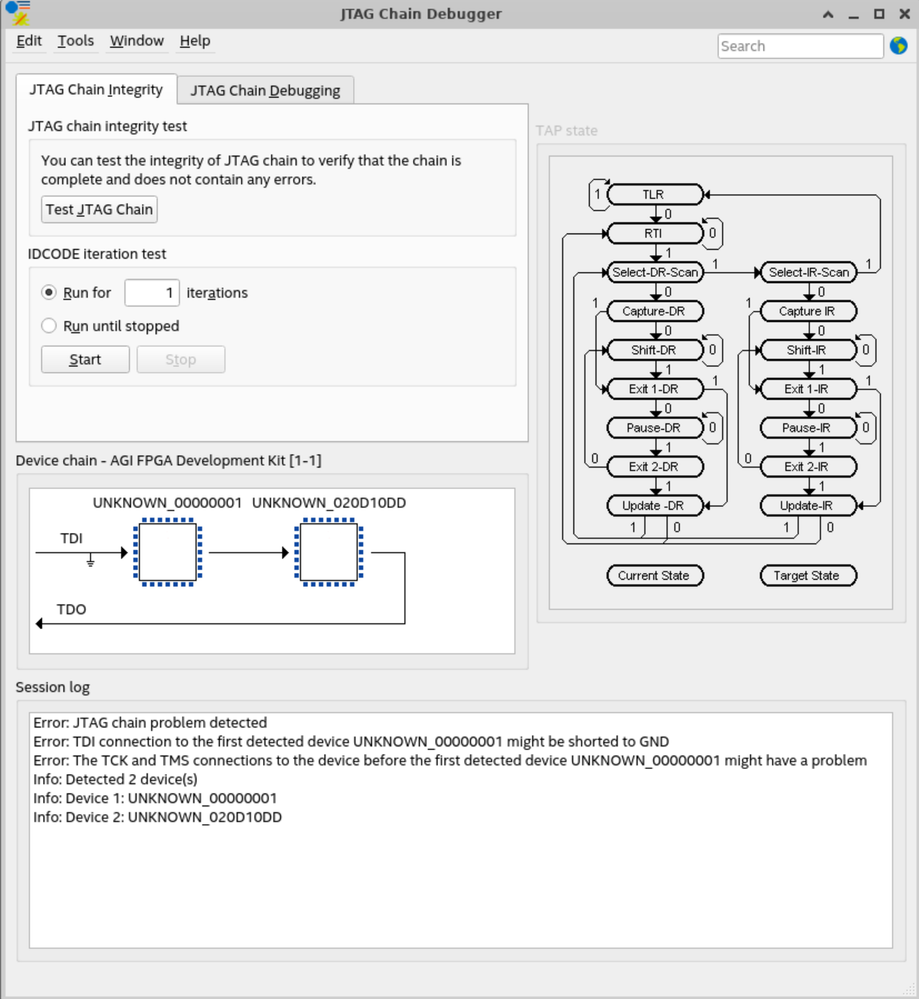Screen dimensions: 919x999
Task: Click 'Info: Device 1: UNKNOWN_00000001' log line
Action: point(155,798)
